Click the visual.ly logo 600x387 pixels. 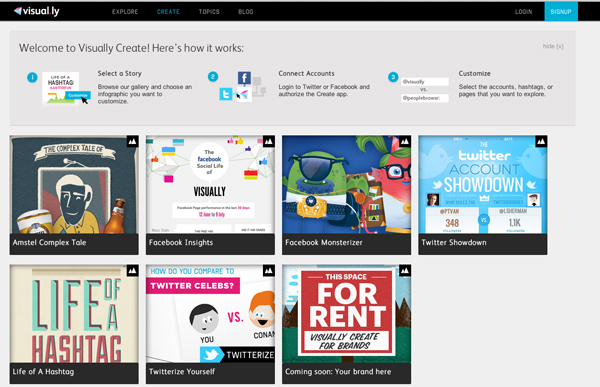[37, 11]
